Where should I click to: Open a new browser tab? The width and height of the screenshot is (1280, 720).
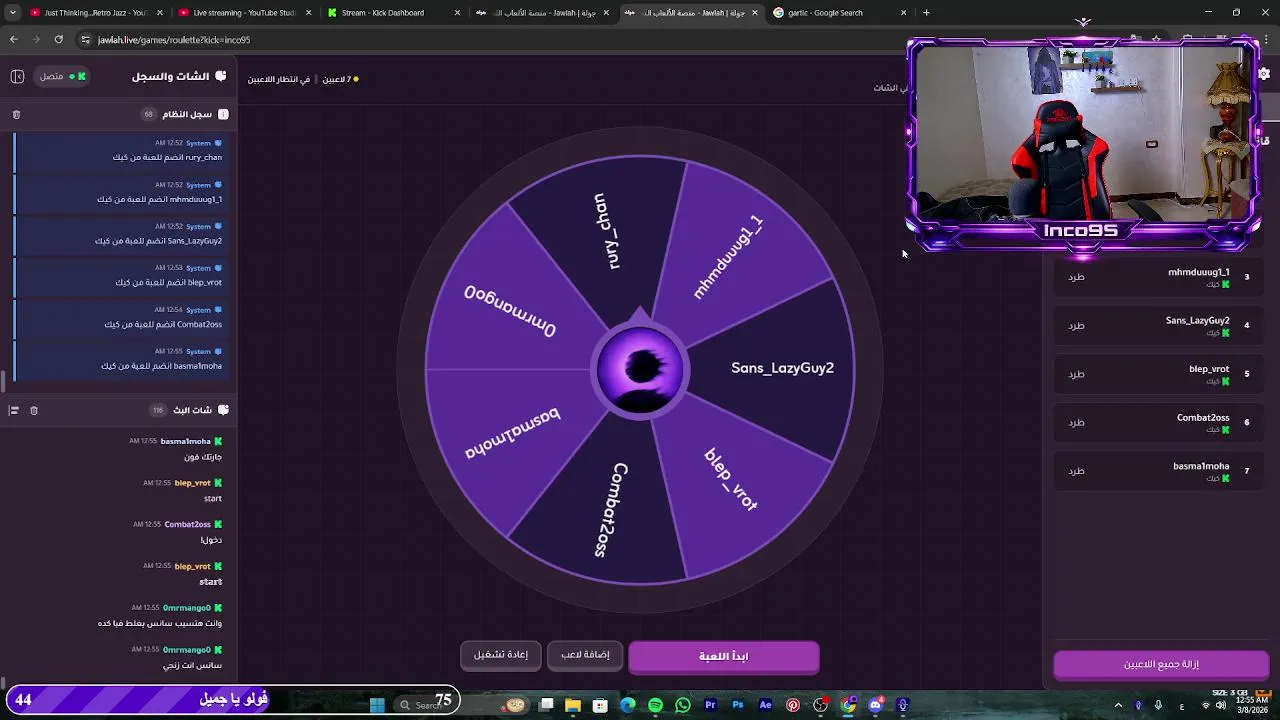tap(926, 13)
